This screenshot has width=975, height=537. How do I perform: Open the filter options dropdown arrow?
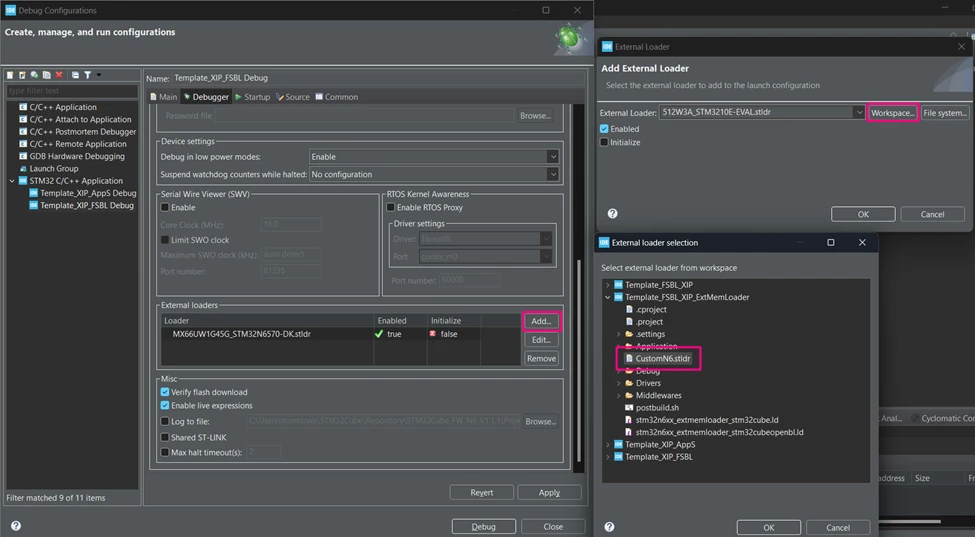(99, 75)
